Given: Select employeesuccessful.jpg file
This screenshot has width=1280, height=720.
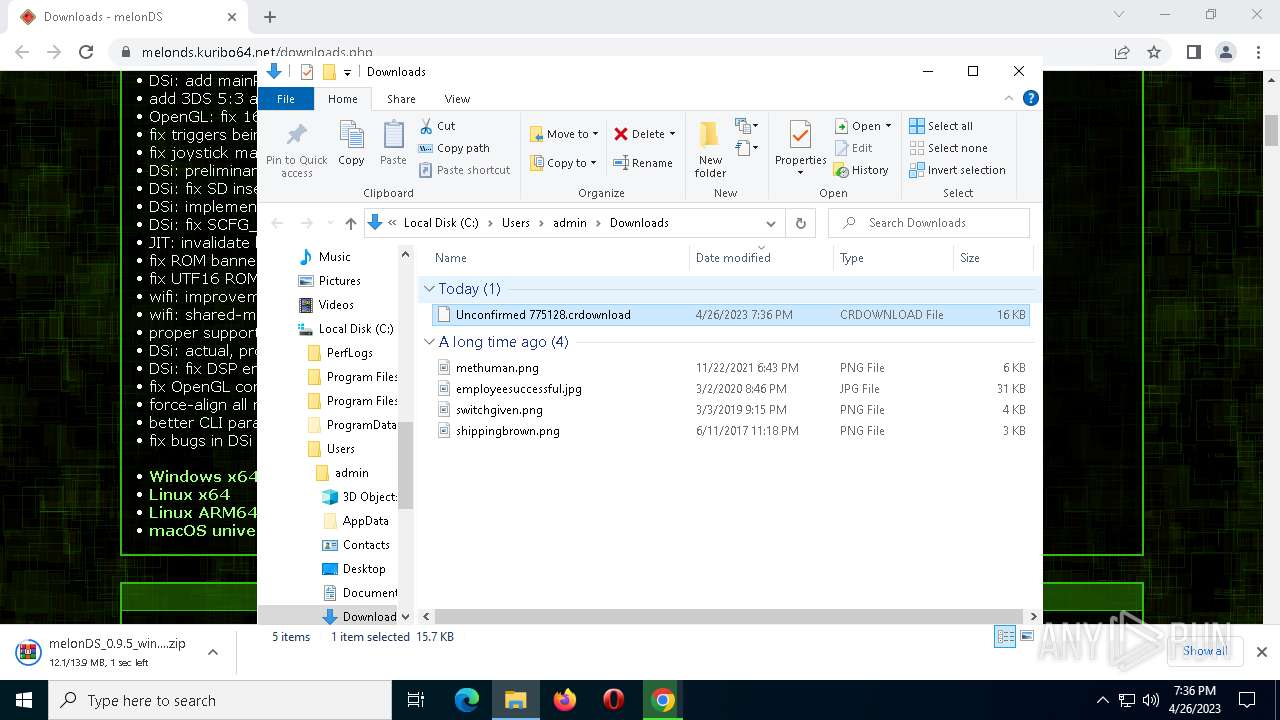Looking at the screenshot, I should pos(730,389).
